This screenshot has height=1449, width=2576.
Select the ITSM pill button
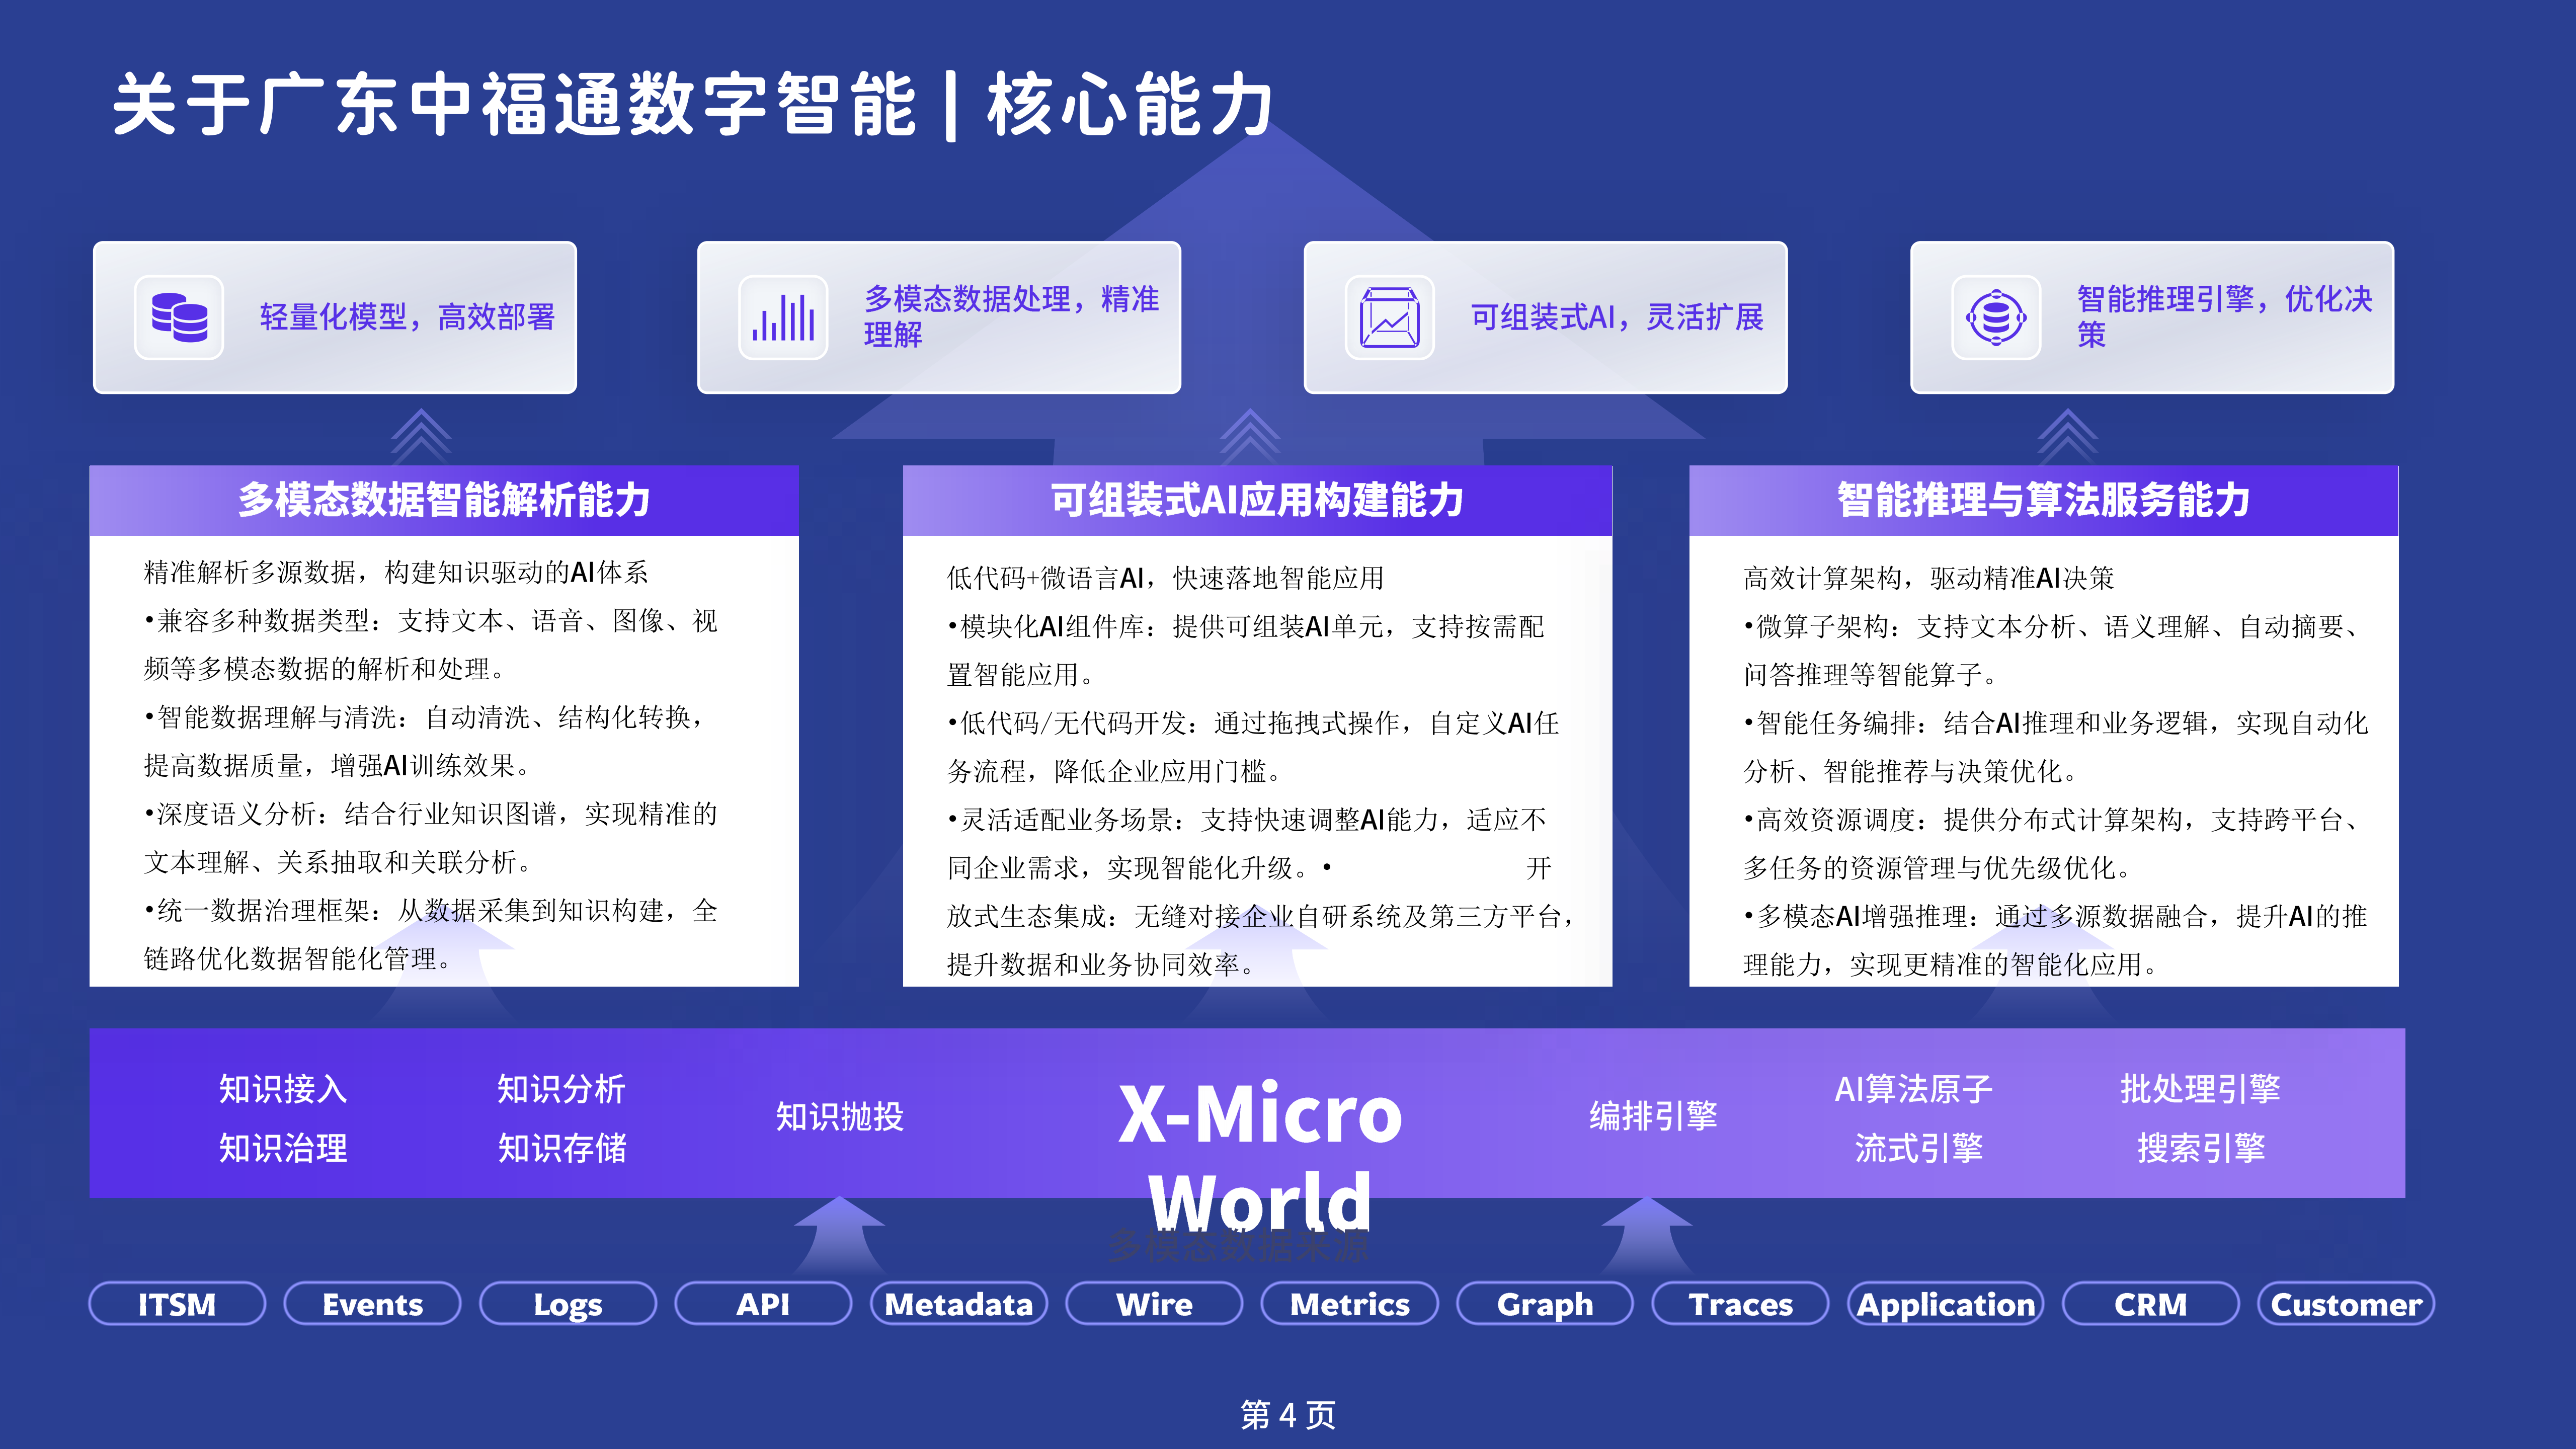tap(177, 1304)
